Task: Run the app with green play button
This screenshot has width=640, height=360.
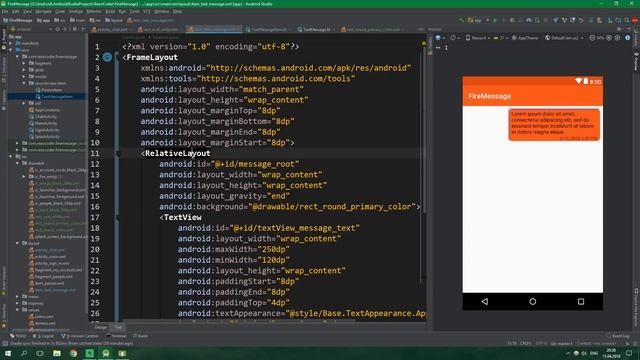Action: pos(495,20)
